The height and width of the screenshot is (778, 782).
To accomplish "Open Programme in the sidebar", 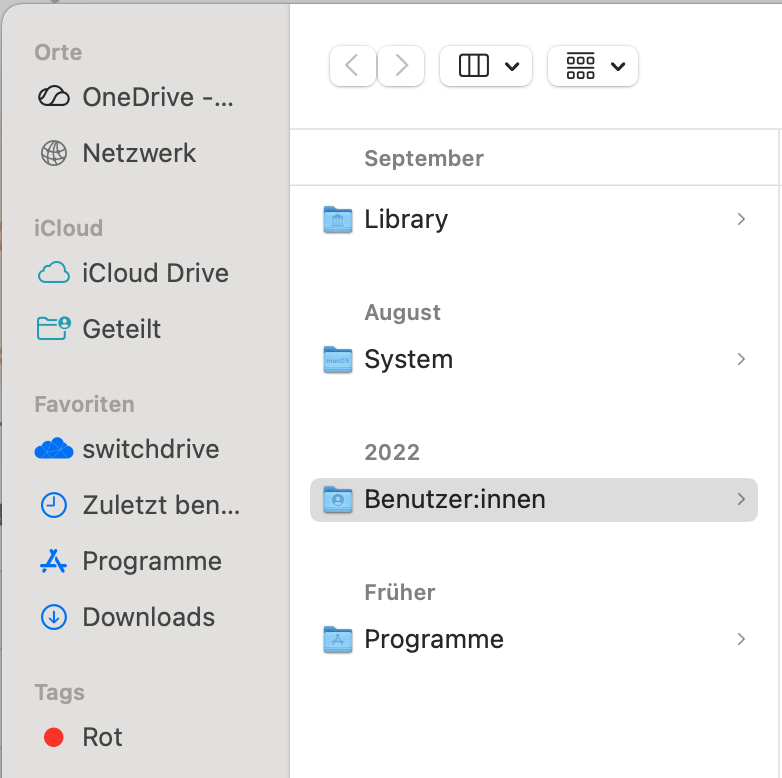I will (130, 561).
